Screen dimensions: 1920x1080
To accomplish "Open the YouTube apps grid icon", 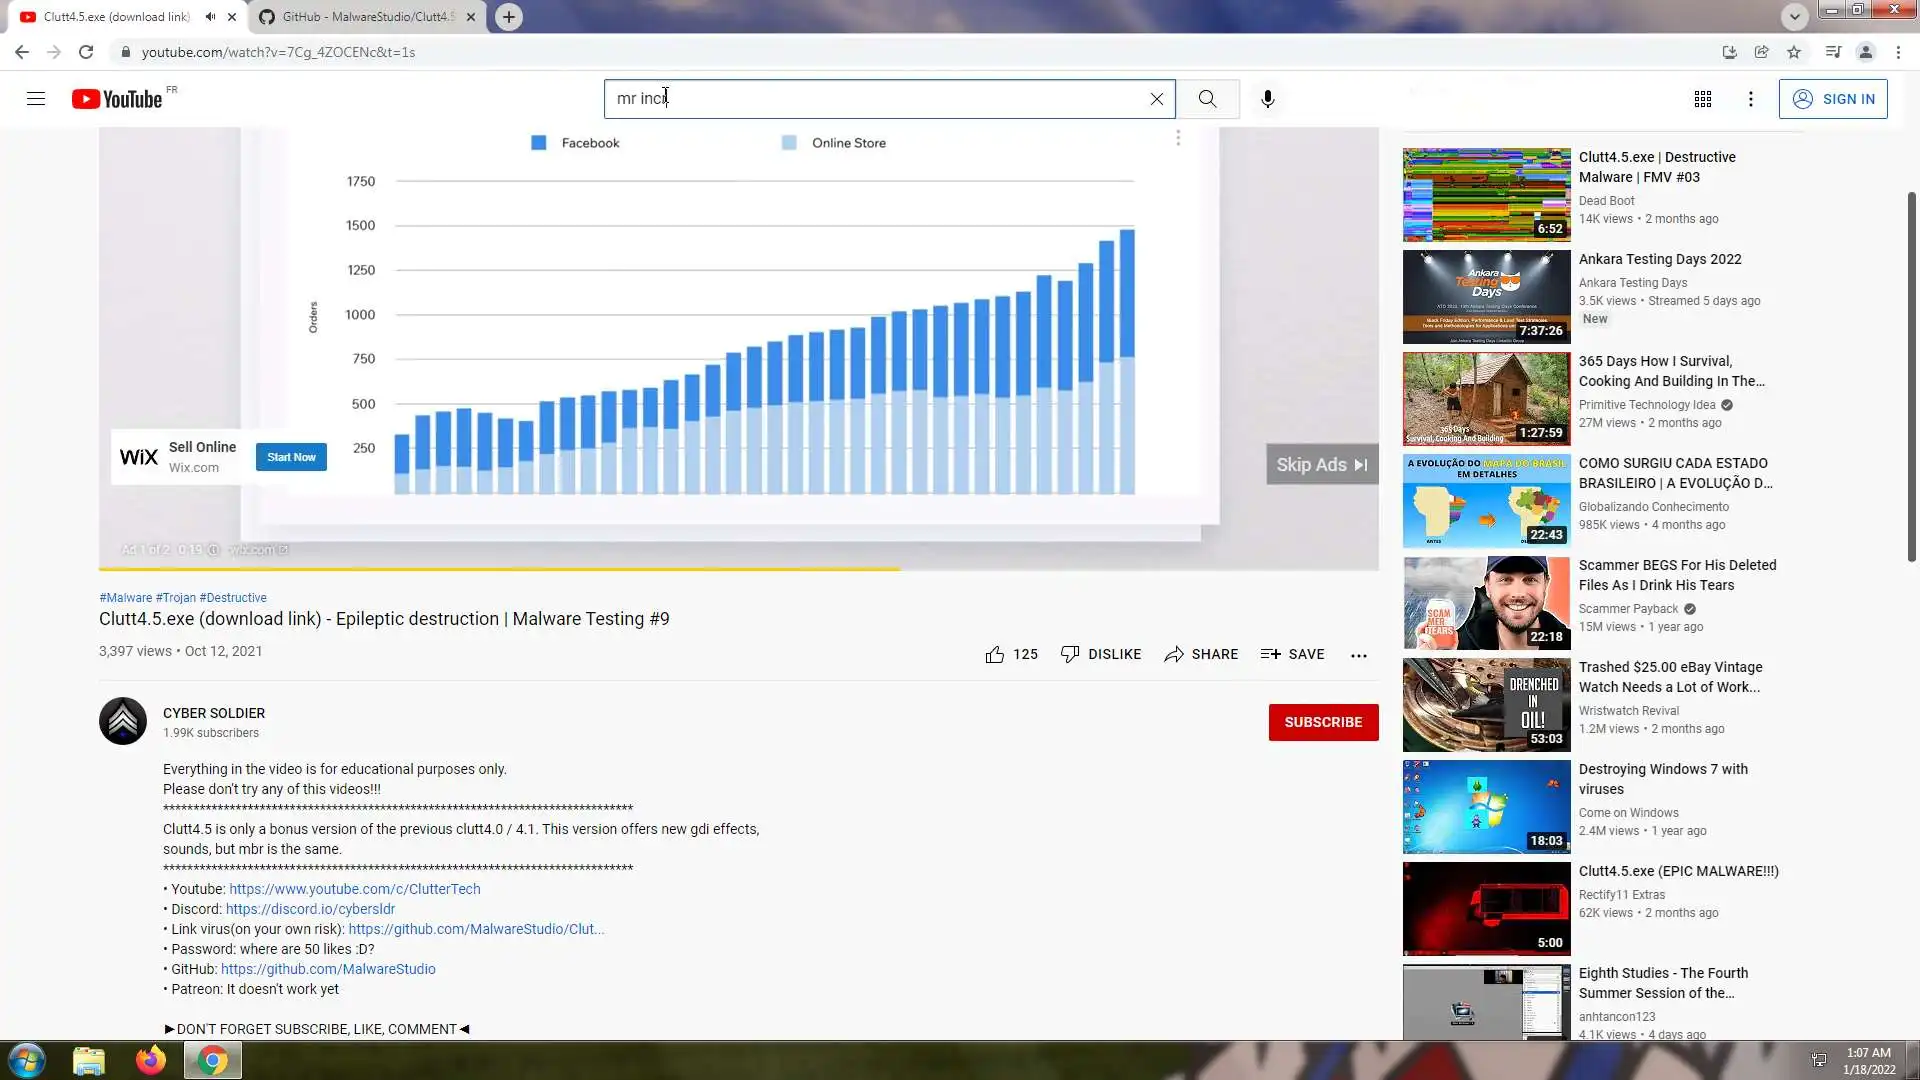I will pos(1702,99).
